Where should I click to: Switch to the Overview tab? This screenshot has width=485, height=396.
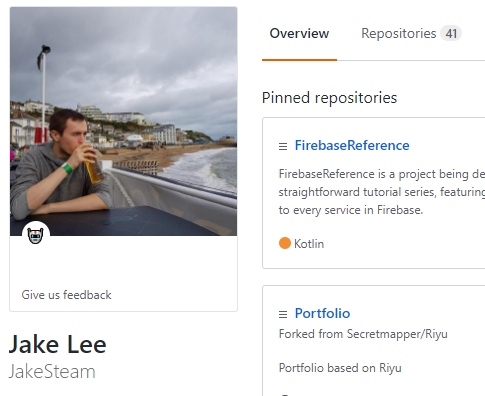coord(299,33)
